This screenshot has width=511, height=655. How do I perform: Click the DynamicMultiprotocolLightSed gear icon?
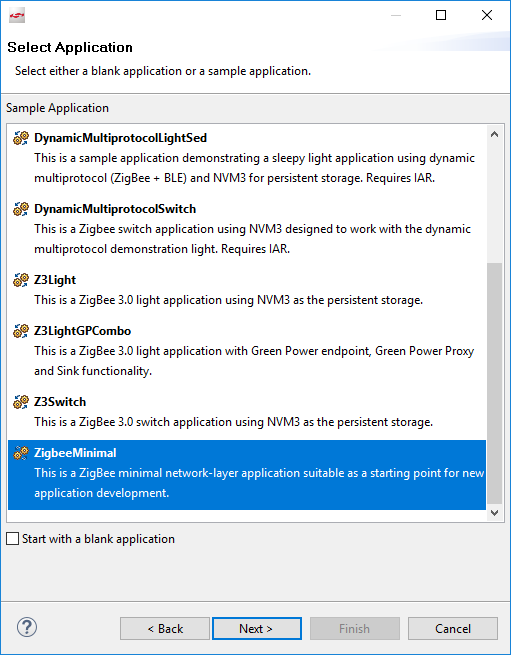coord(20,137)
